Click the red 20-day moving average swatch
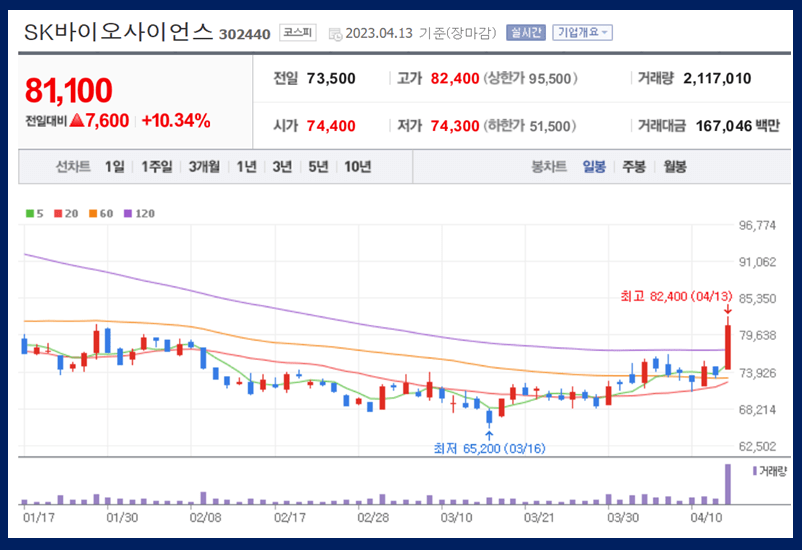The width and height of the screenshot is (802, 550). [x=58, y=213]
